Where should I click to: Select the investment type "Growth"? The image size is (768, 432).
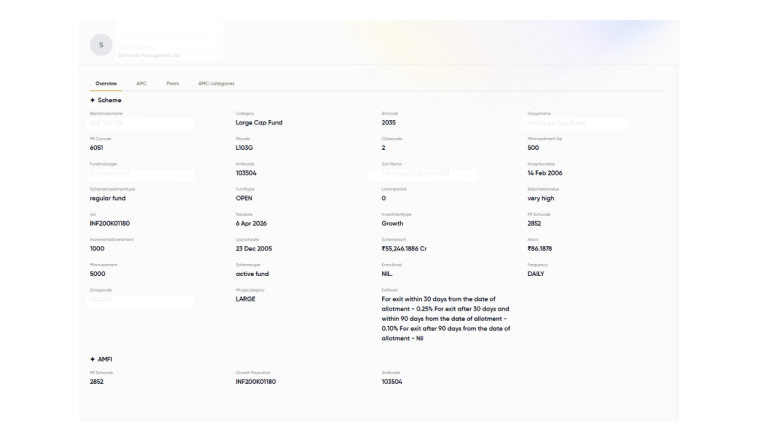pos(392,223)
